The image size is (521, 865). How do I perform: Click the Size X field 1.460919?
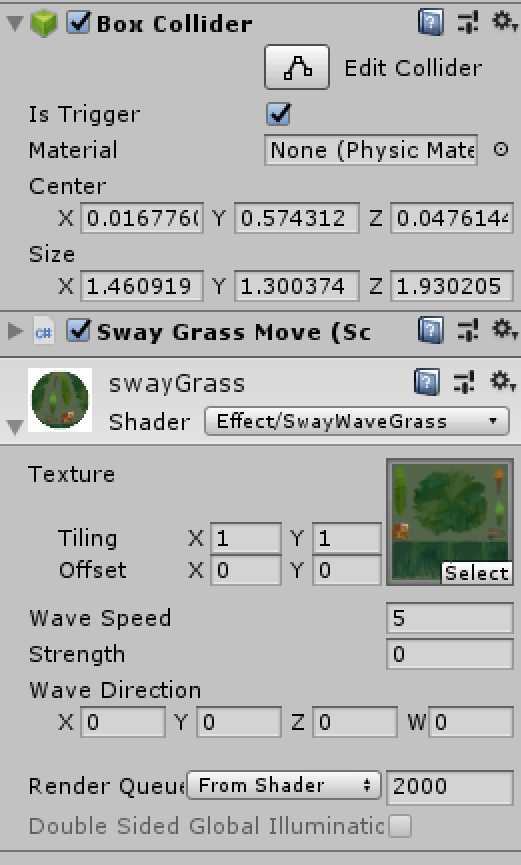(x=142, y=286)
